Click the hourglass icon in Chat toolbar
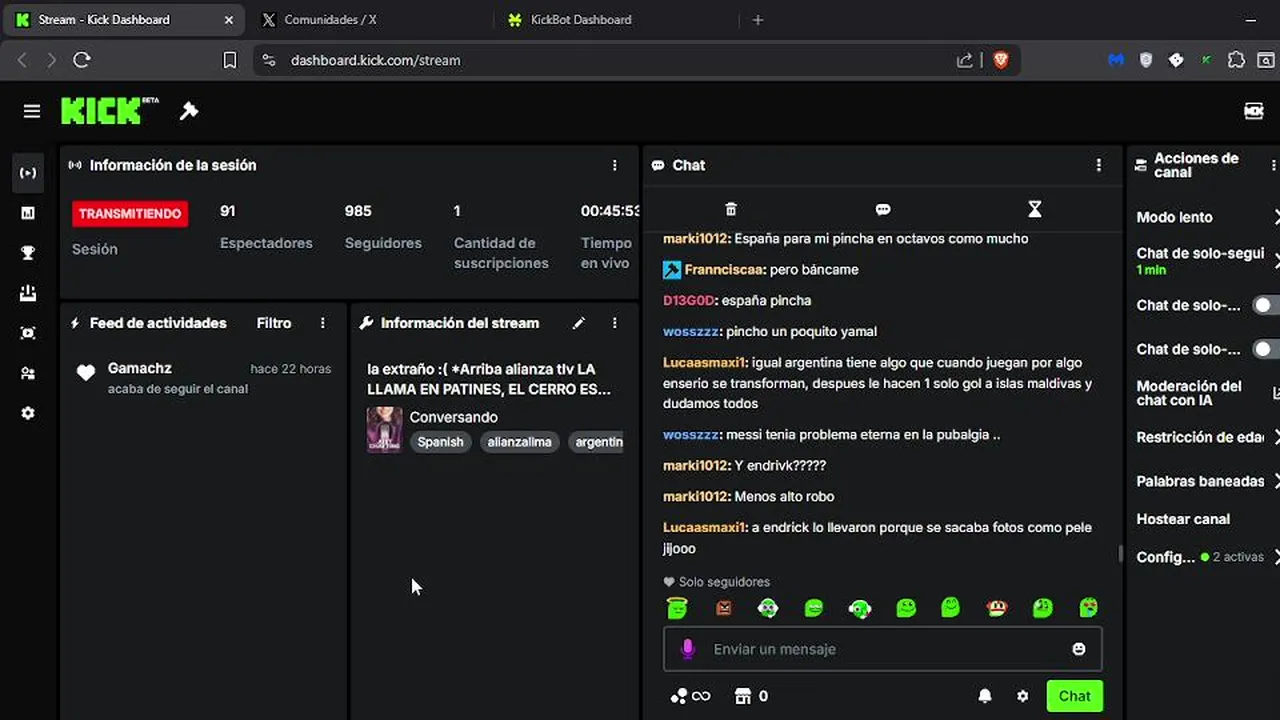This screenshot has height=720, width=1280. (1035, 209)
